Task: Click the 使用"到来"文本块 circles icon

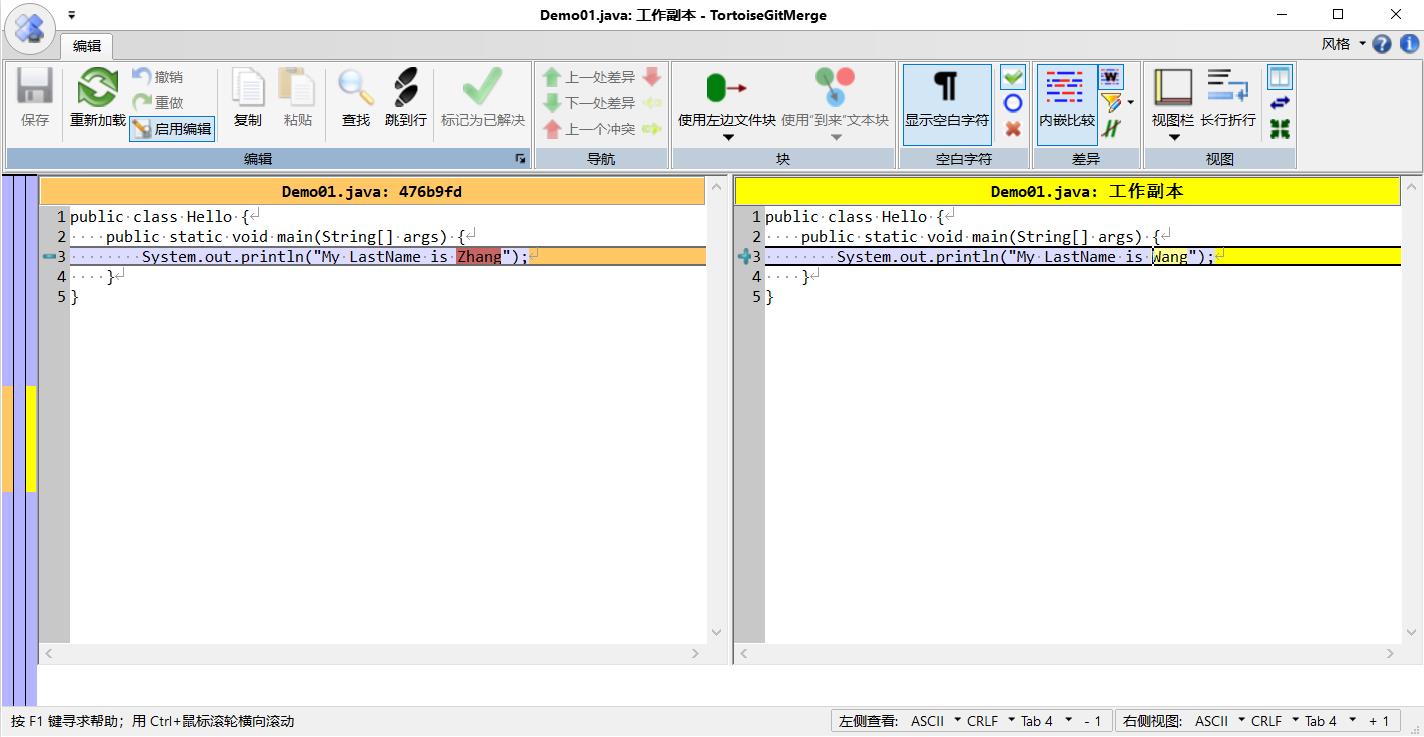Action: pyautogui.click(x=834, y=88)
